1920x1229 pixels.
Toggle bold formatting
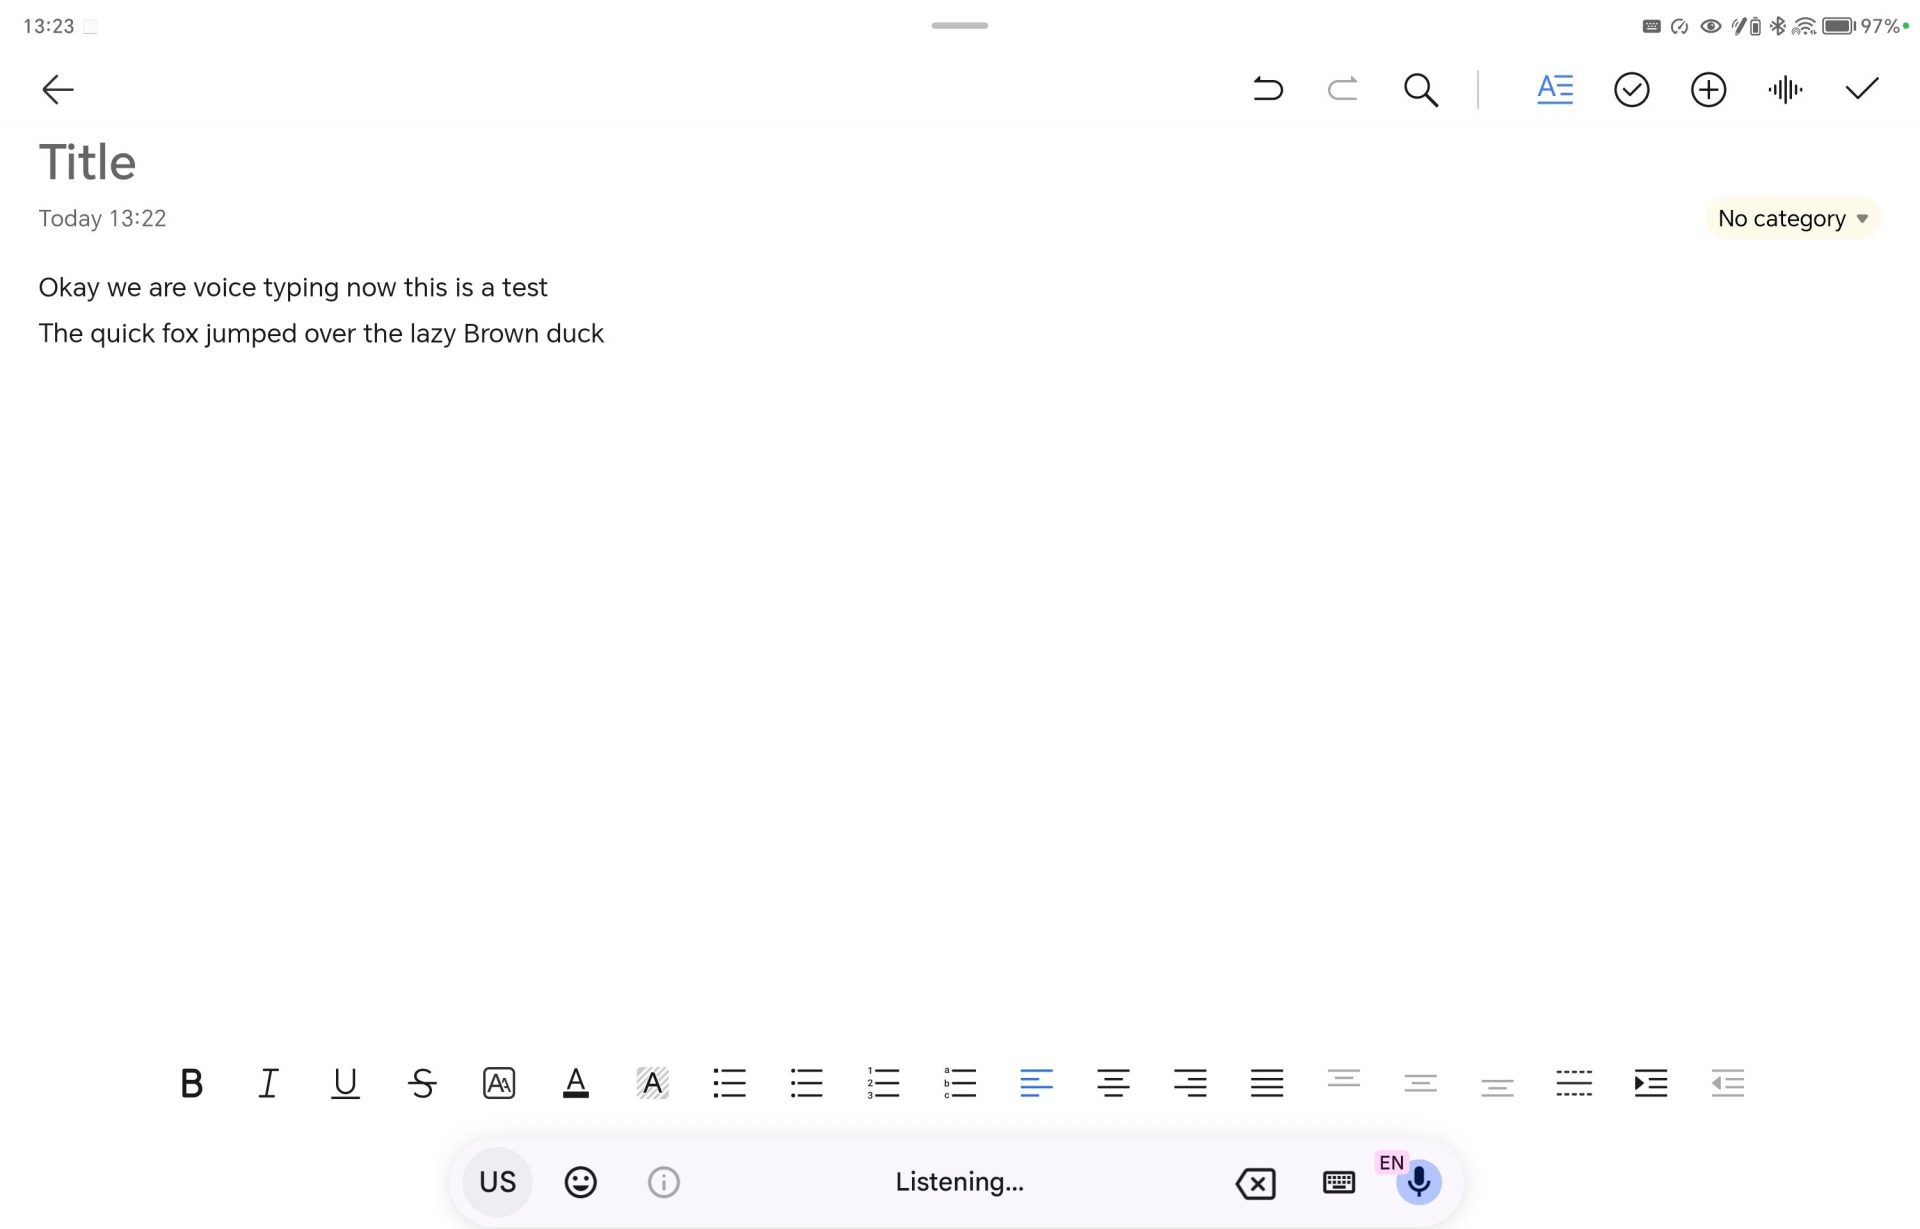tap(191, 1083)
